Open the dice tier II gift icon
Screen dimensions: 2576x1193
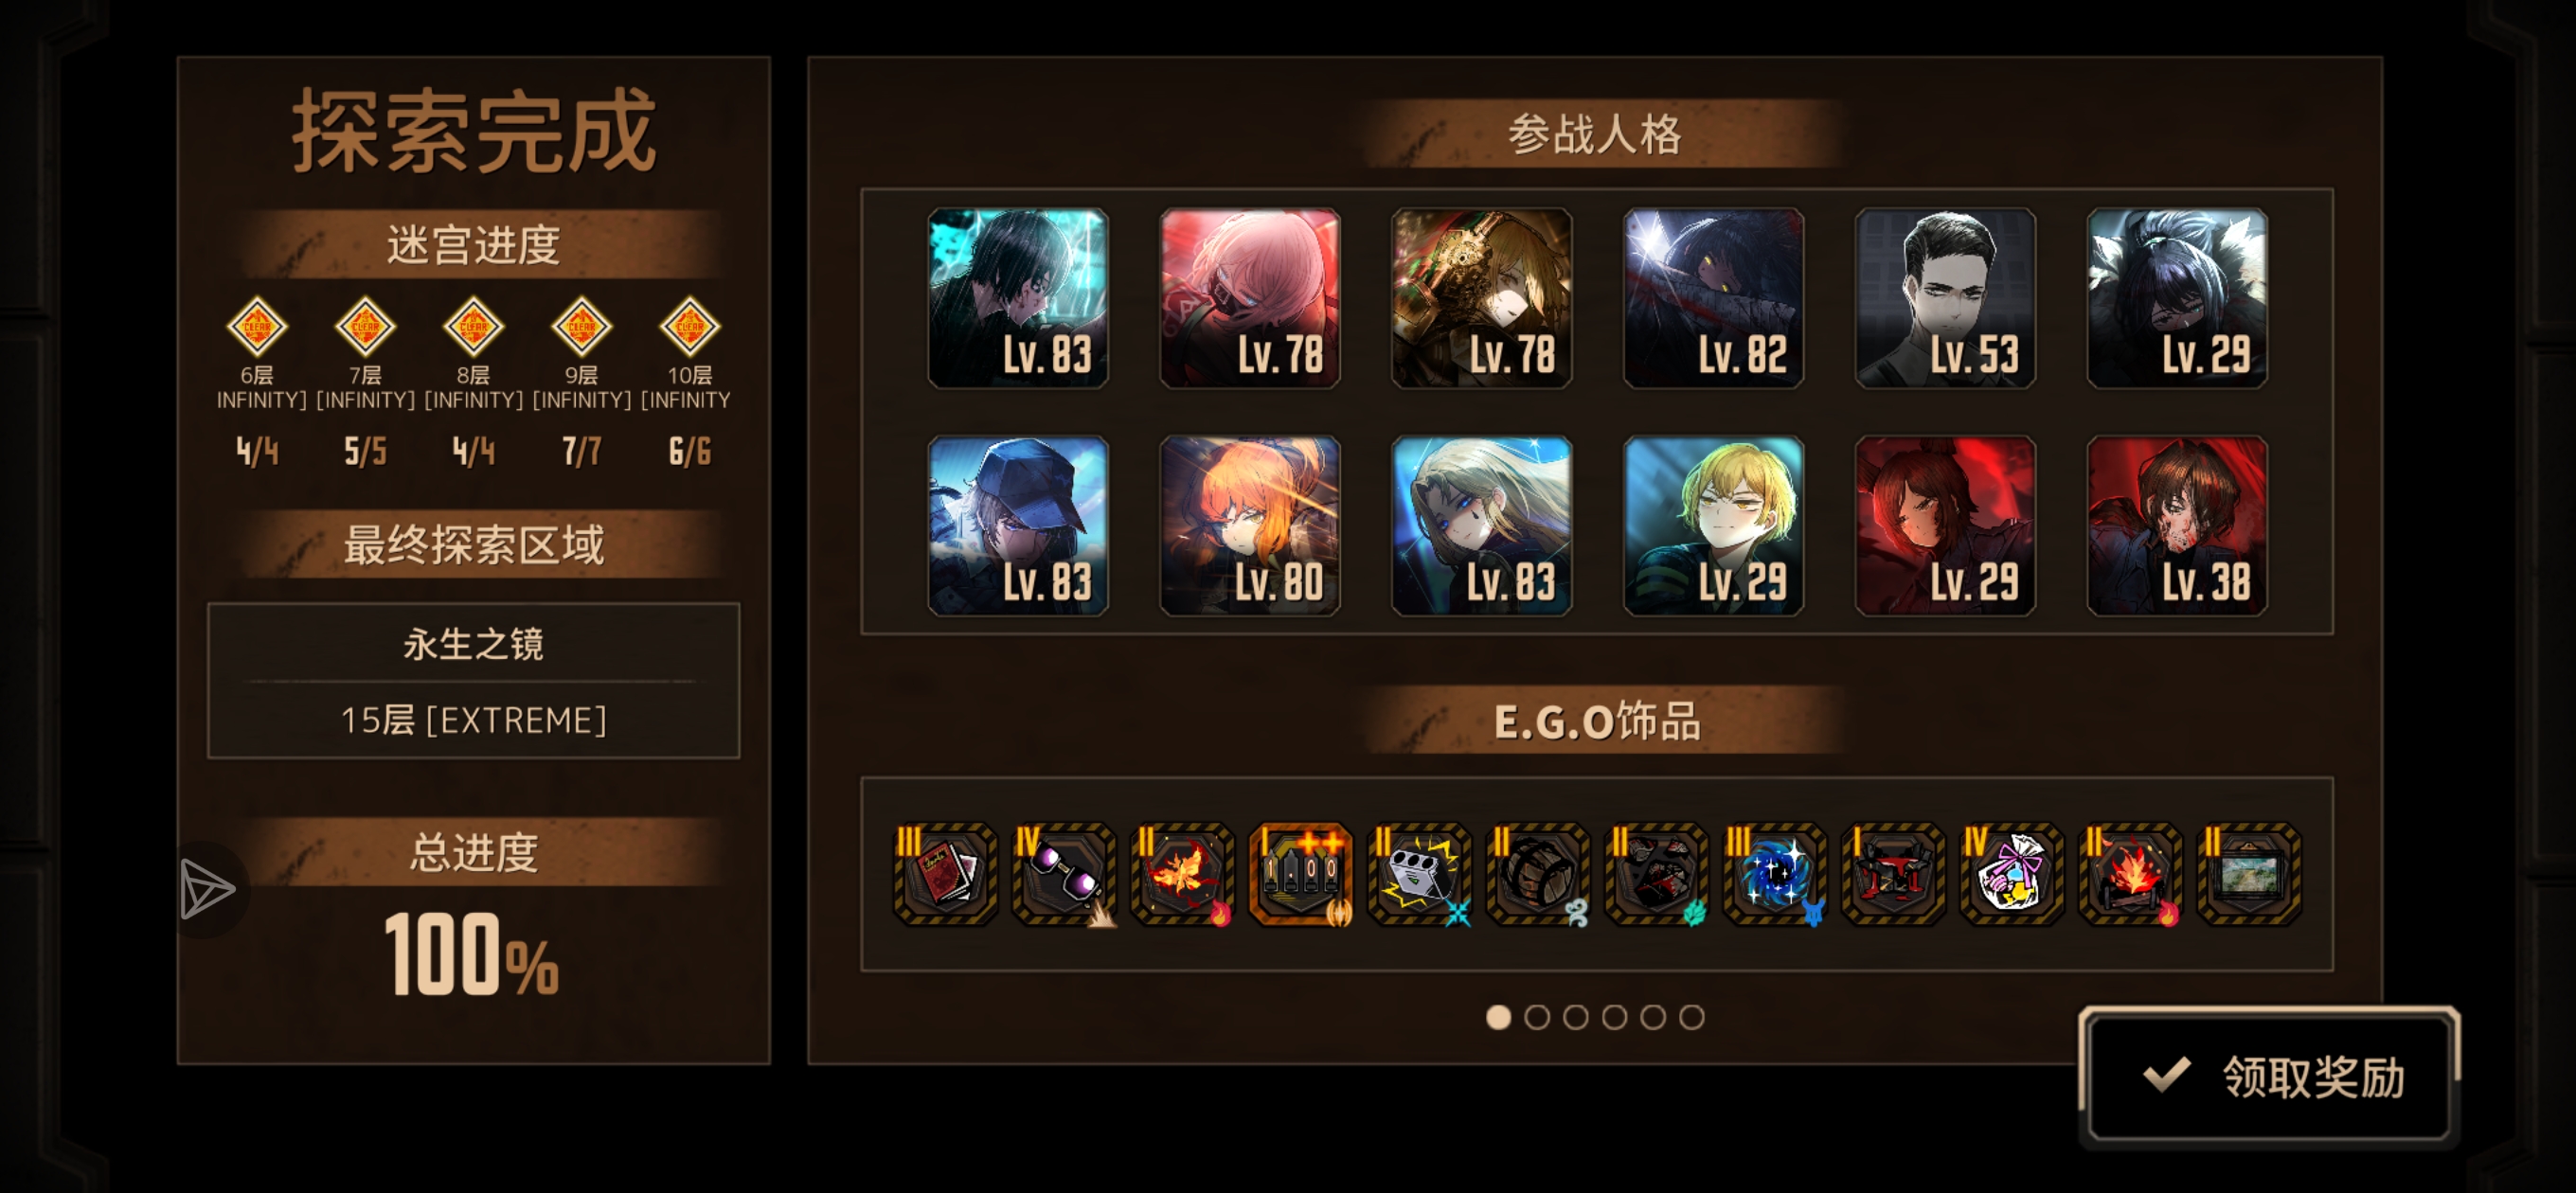point(1419,874)
